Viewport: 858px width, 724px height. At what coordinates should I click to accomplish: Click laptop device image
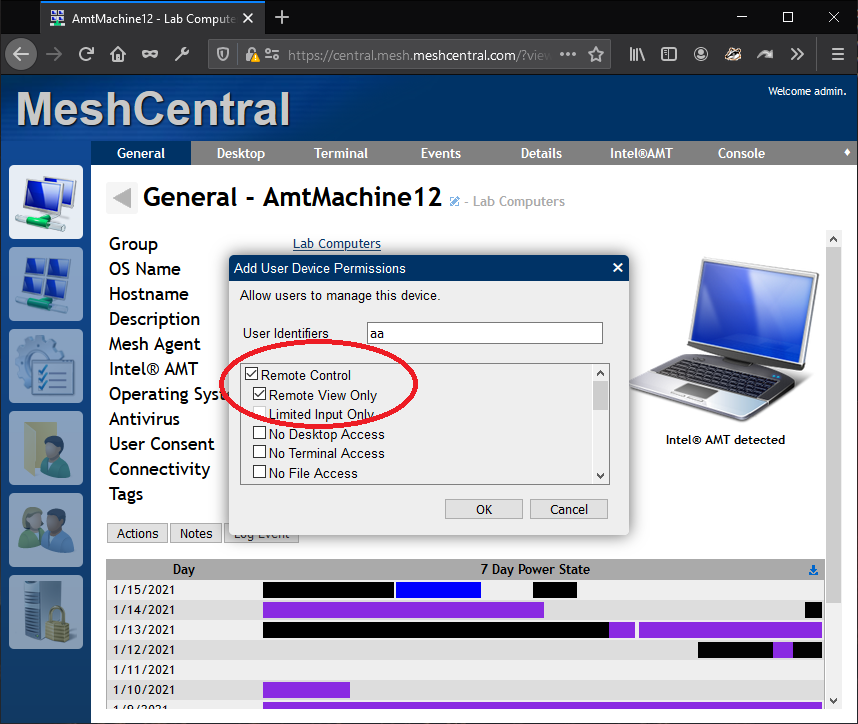tap(726, 339)
